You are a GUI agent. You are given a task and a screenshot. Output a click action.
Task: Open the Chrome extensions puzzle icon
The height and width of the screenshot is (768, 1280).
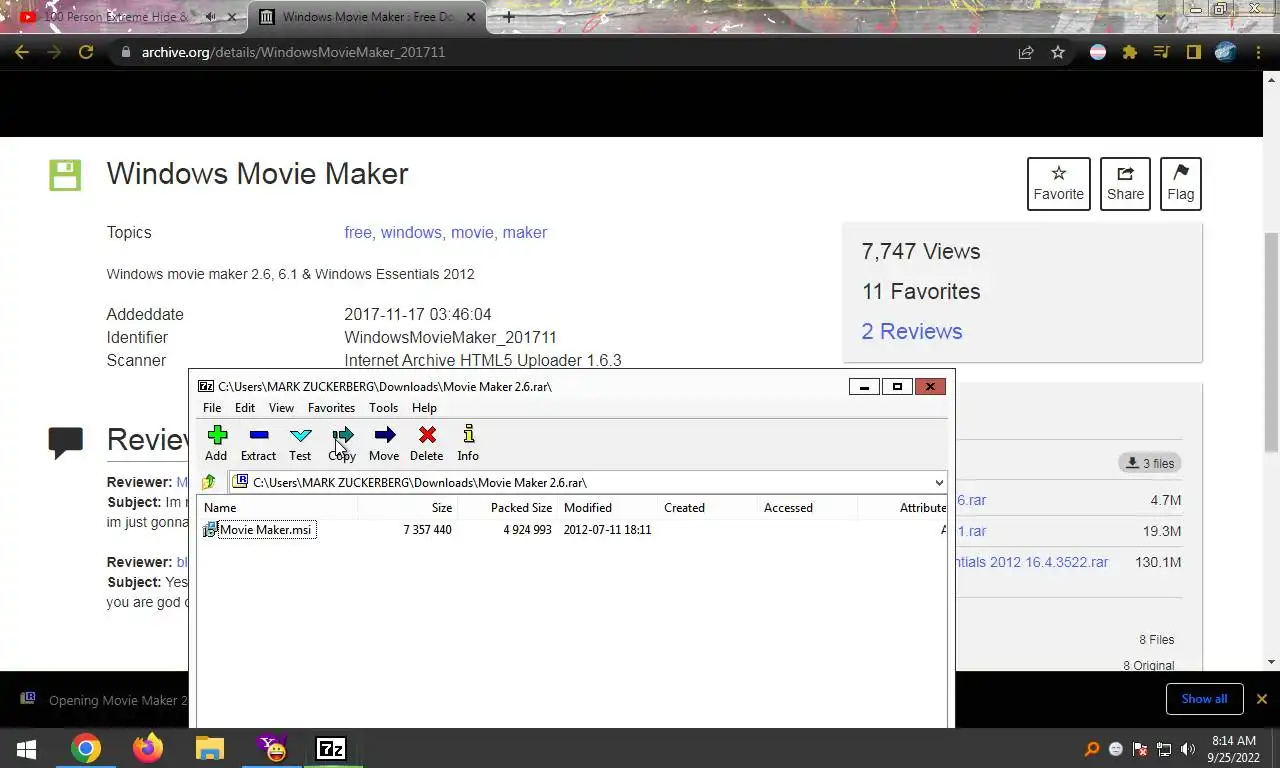tap(1130, 52)
